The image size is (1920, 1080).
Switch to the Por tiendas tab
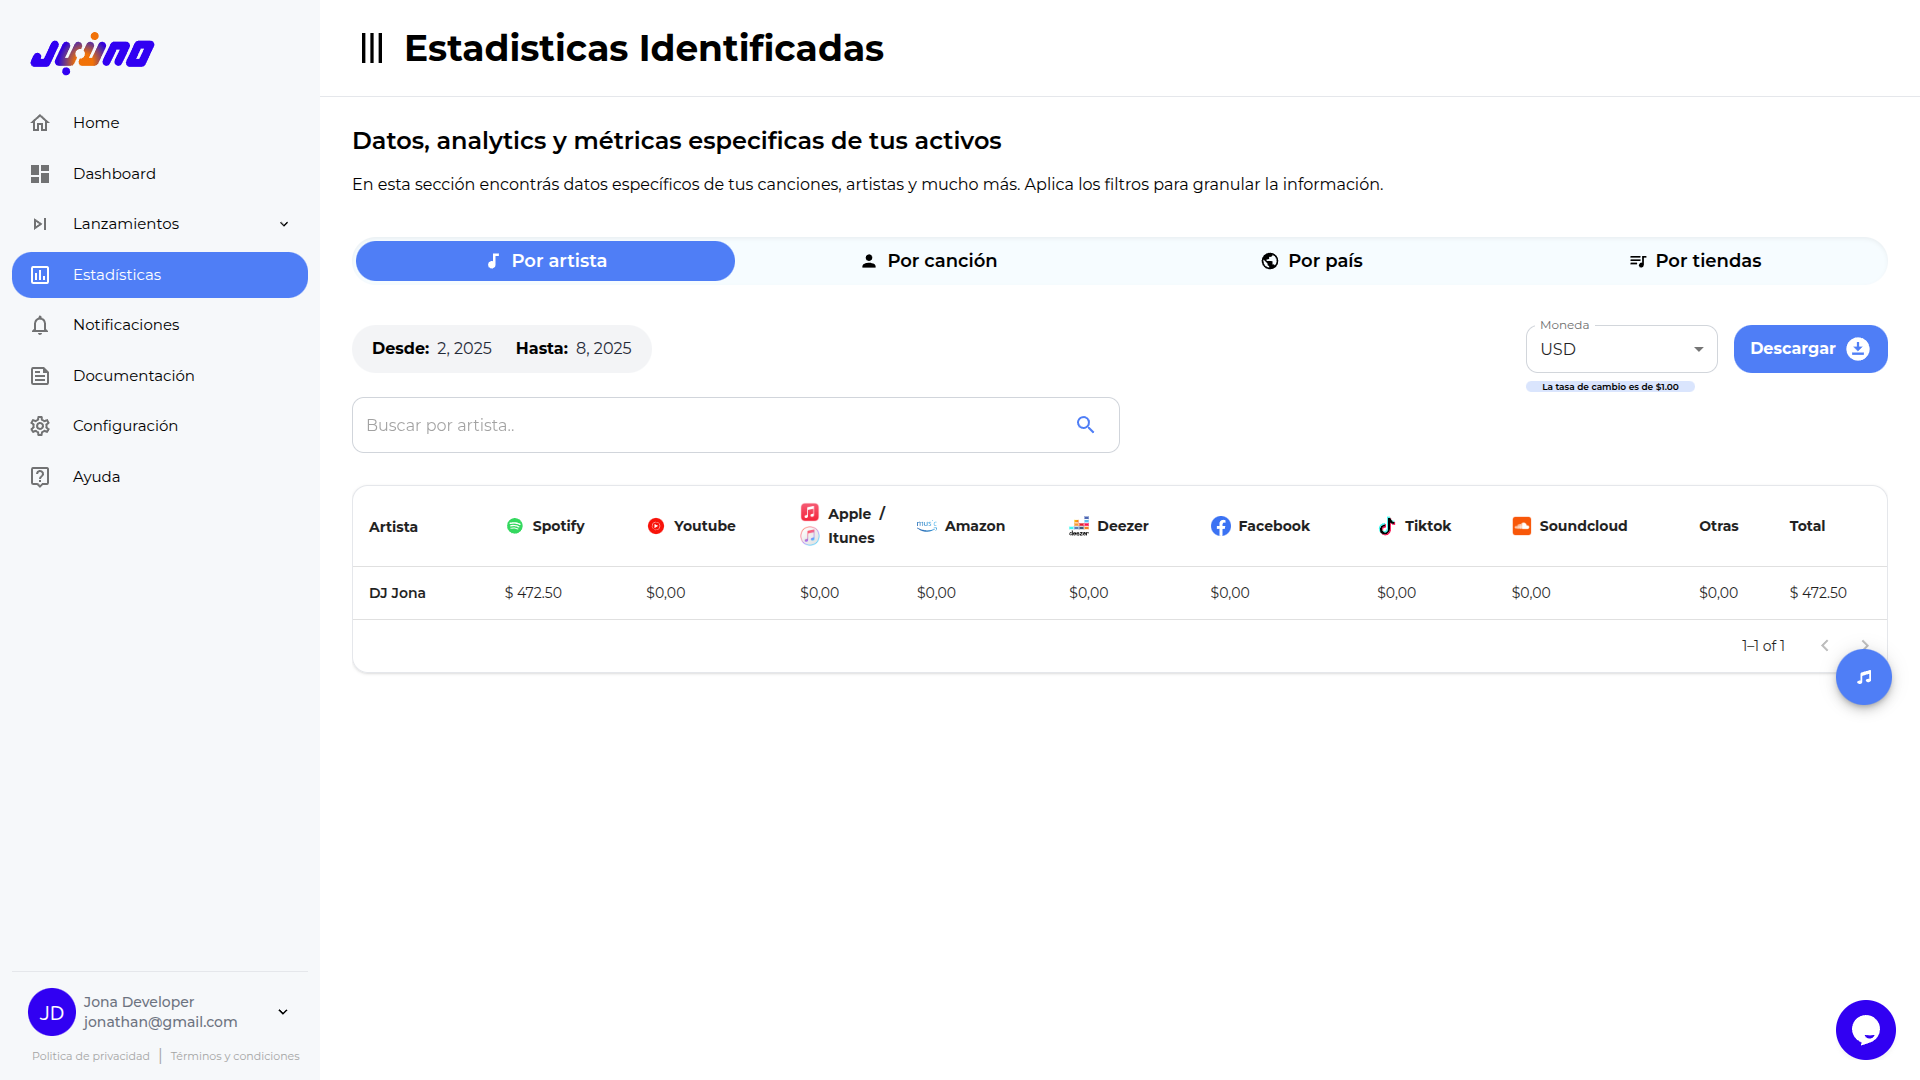click(1694, 261)
